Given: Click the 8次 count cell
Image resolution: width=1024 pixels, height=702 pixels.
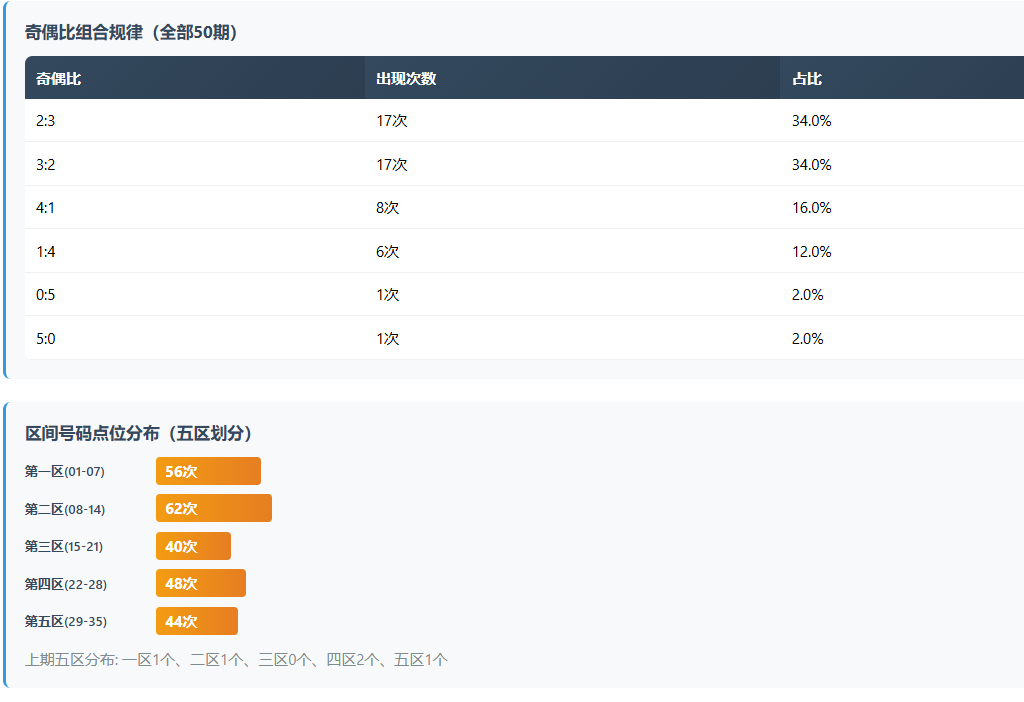Looking at the screenshot, I should [388, 208].
